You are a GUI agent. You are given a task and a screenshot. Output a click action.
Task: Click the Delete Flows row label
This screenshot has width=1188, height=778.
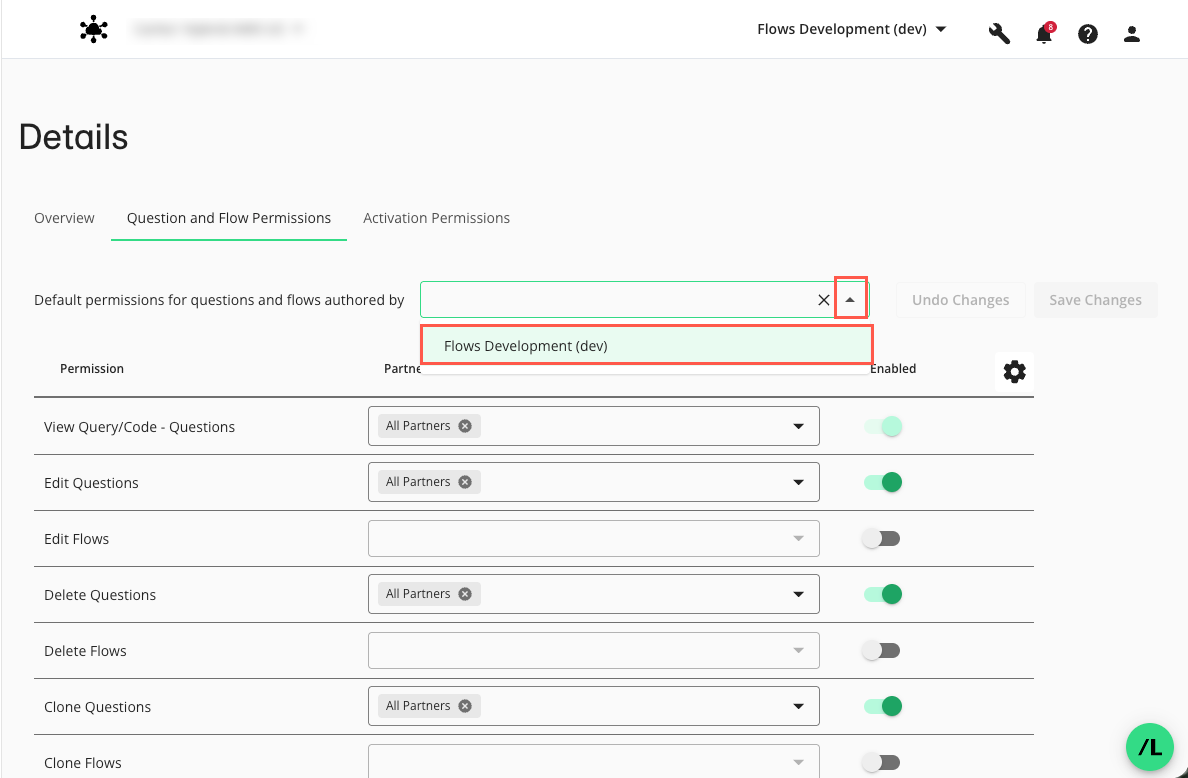pyautogui.click(x=86, y=651)
